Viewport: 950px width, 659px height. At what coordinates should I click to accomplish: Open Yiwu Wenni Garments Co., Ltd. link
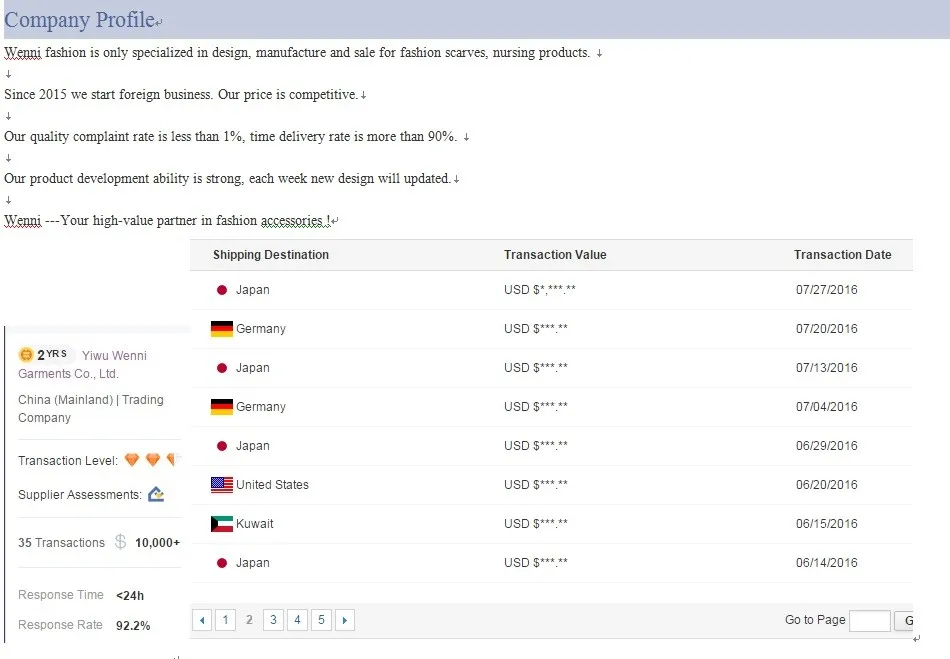[x=82, y=365]
